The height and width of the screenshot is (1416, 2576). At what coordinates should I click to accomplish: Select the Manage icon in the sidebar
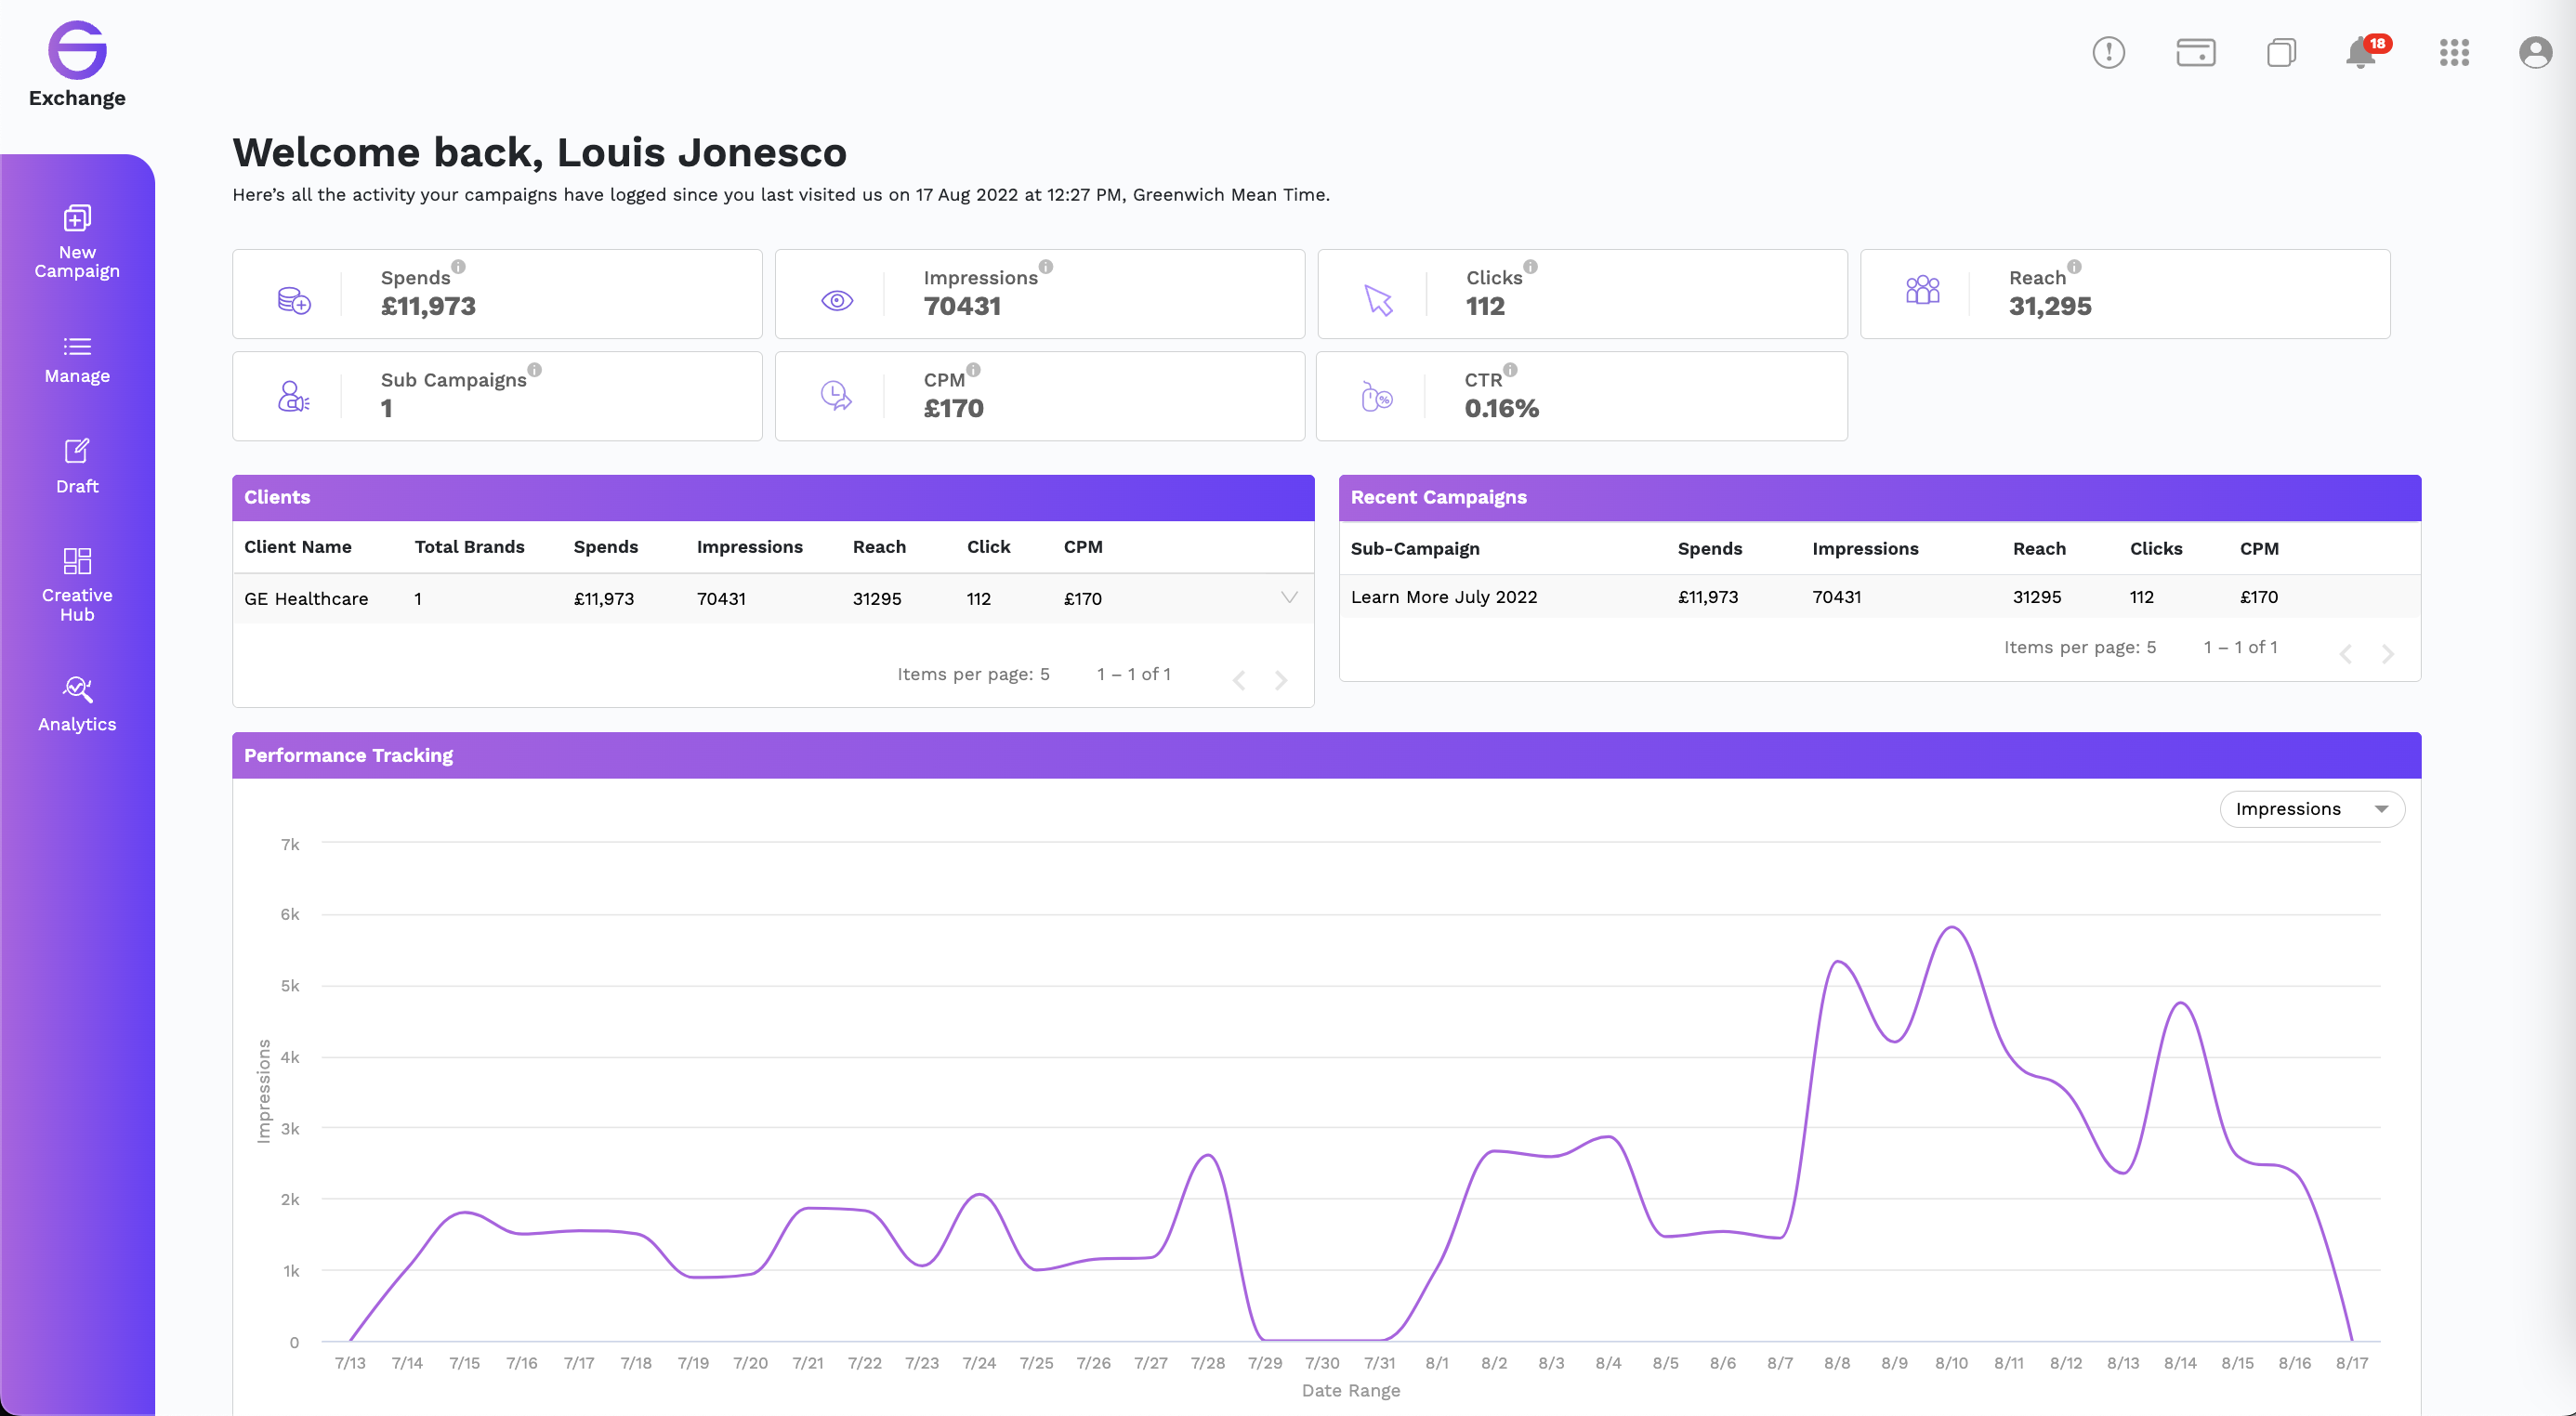[x=77, y=360]
